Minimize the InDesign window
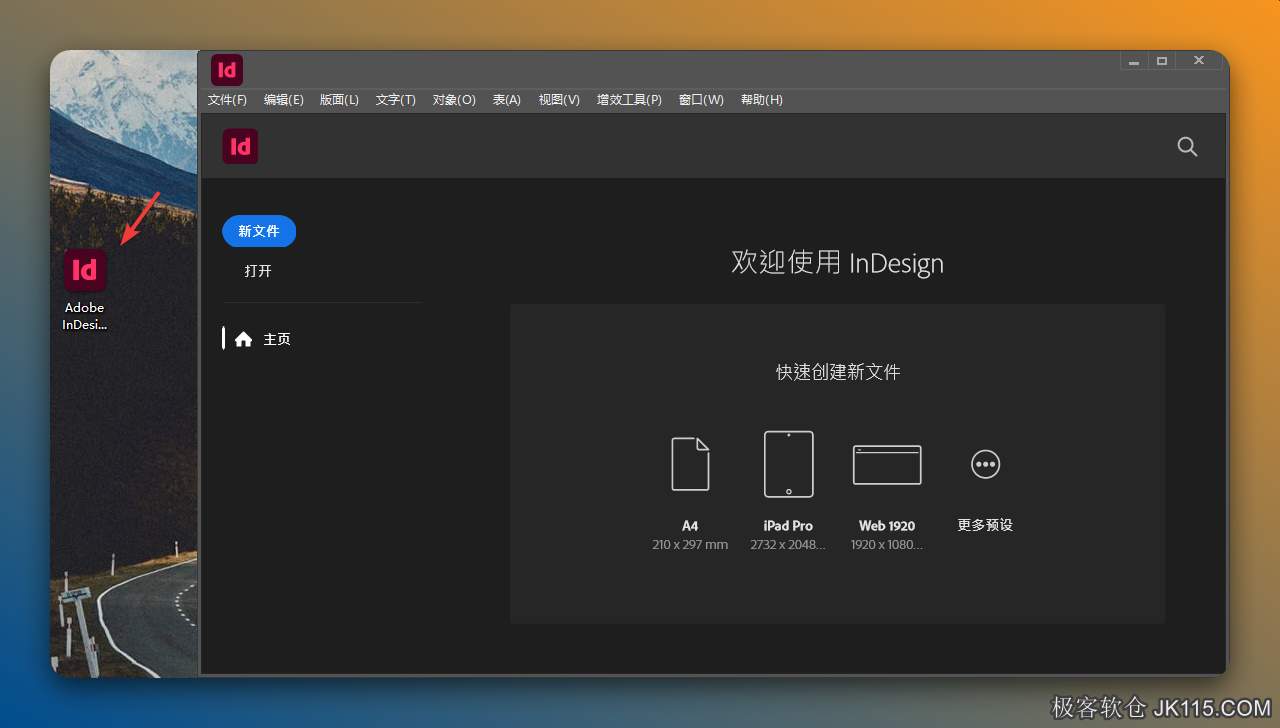The width and height of the screenshot is (1280, 728). (x=1134, y=62)
